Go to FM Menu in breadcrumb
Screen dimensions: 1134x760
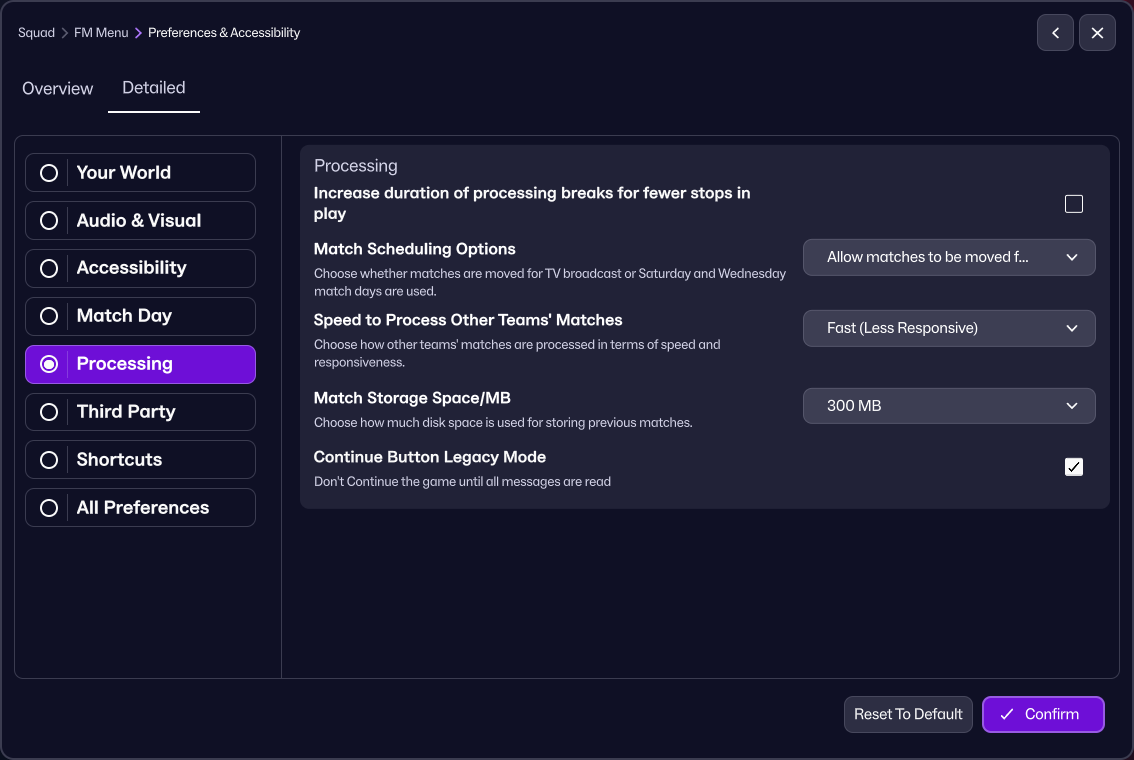tap(101, 33)
